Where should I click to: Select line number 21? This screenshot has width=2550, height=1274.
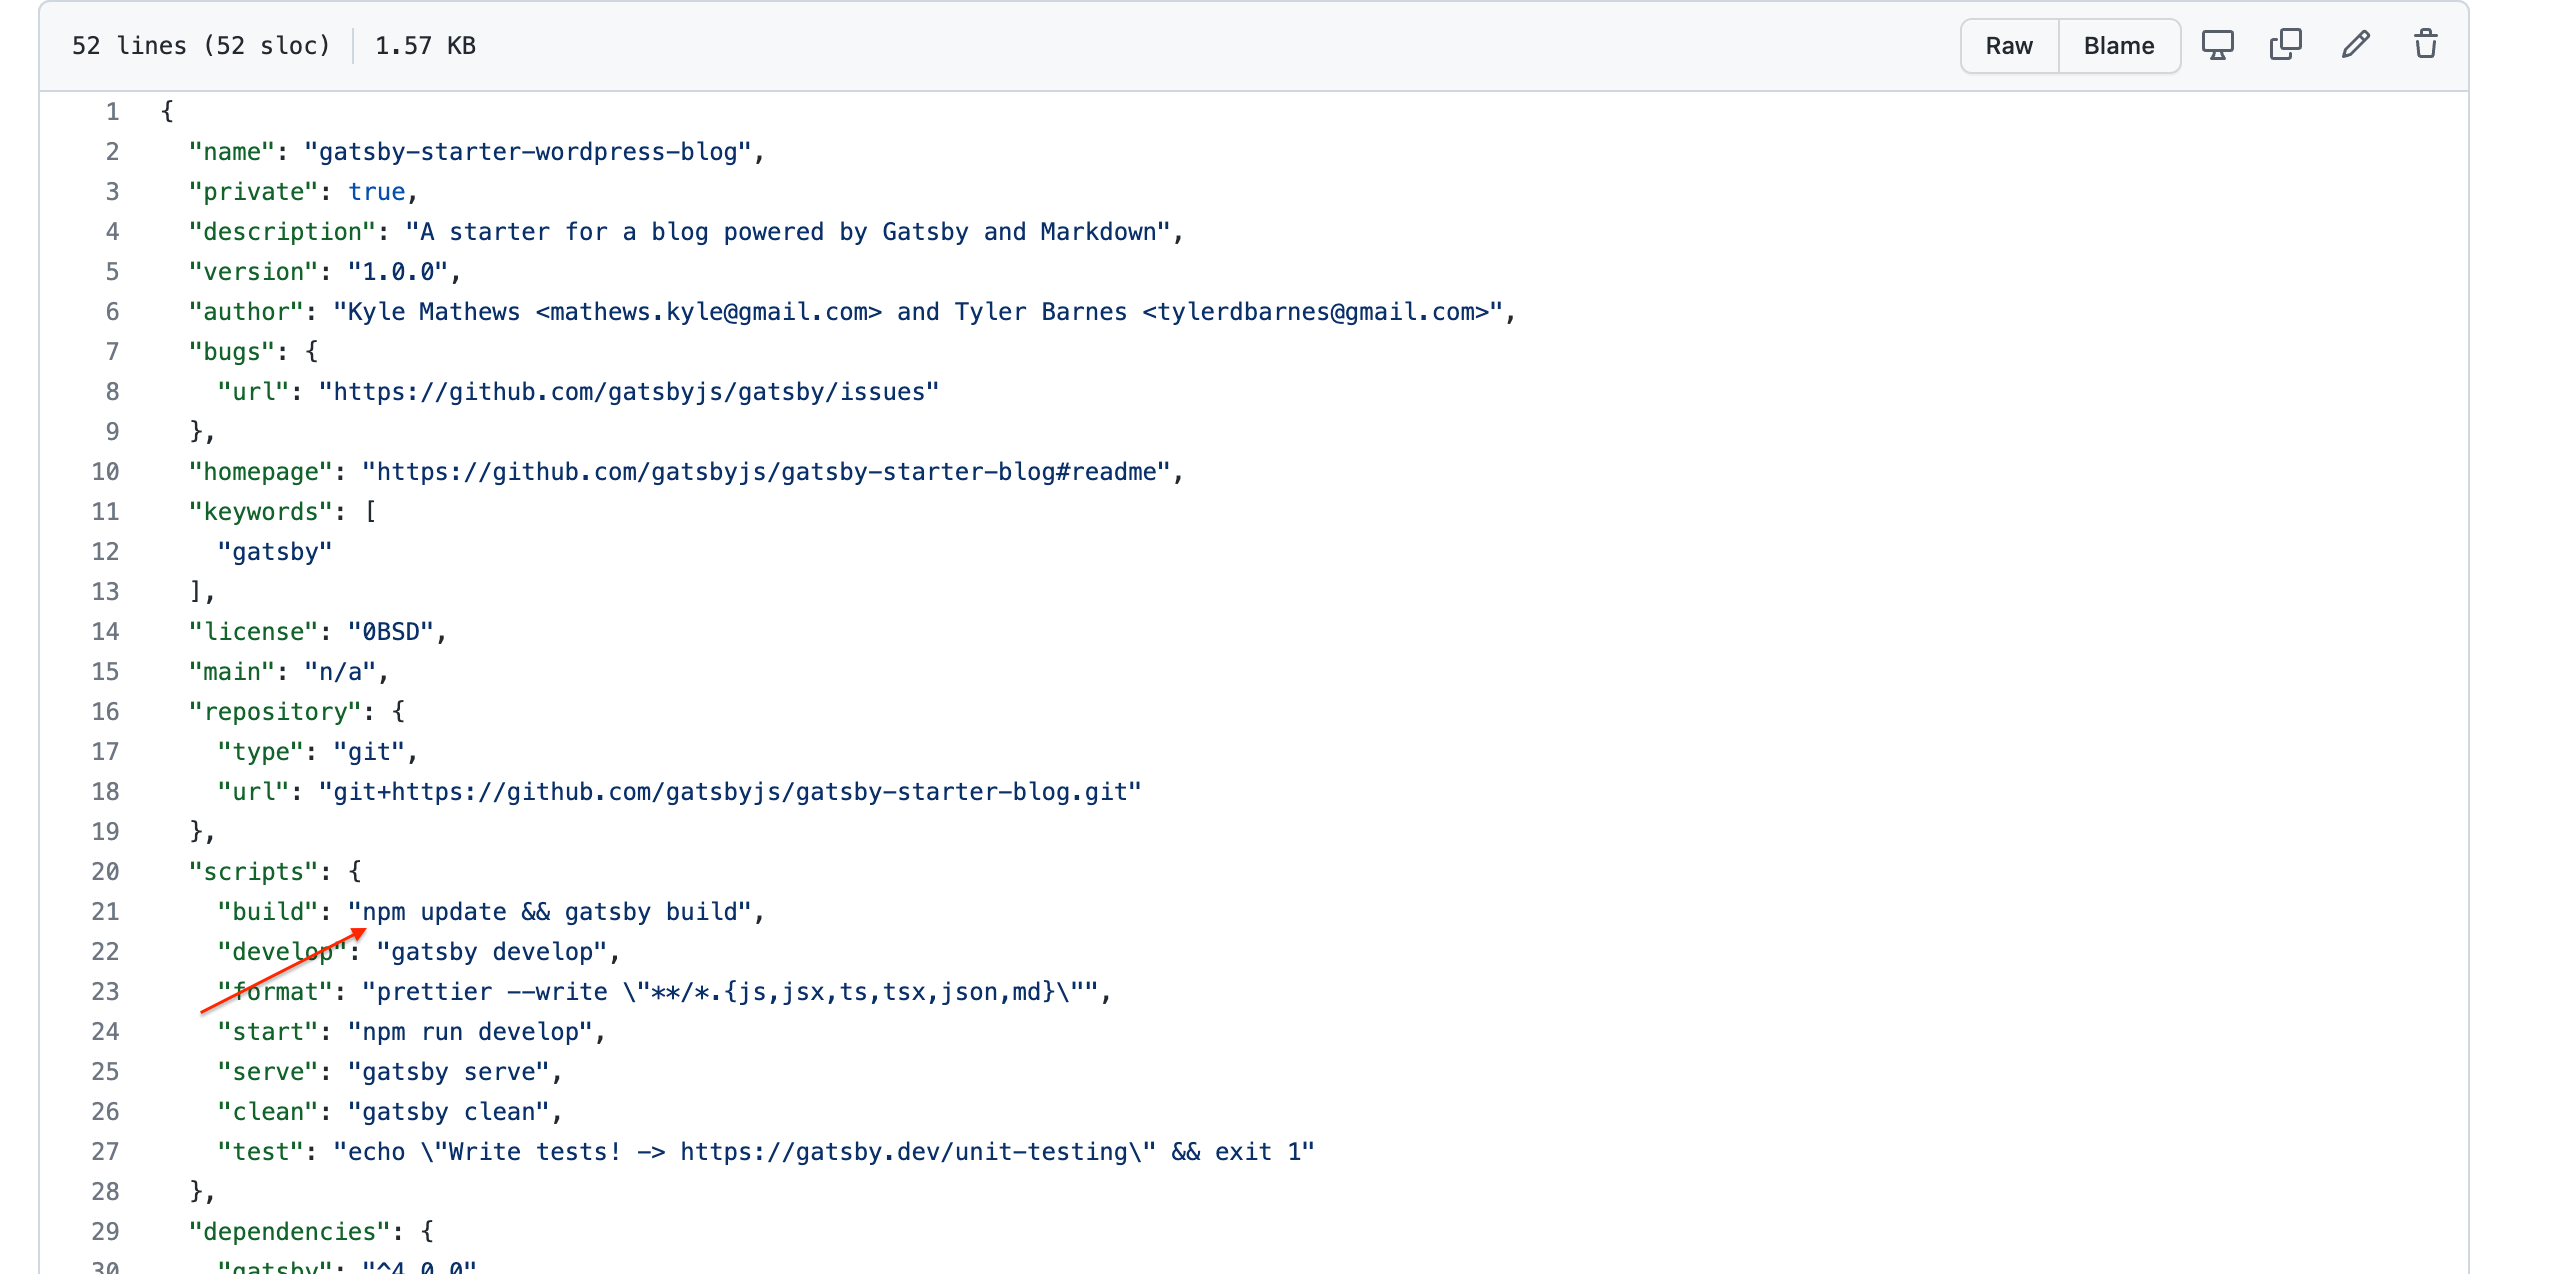(x=105, y=912)
